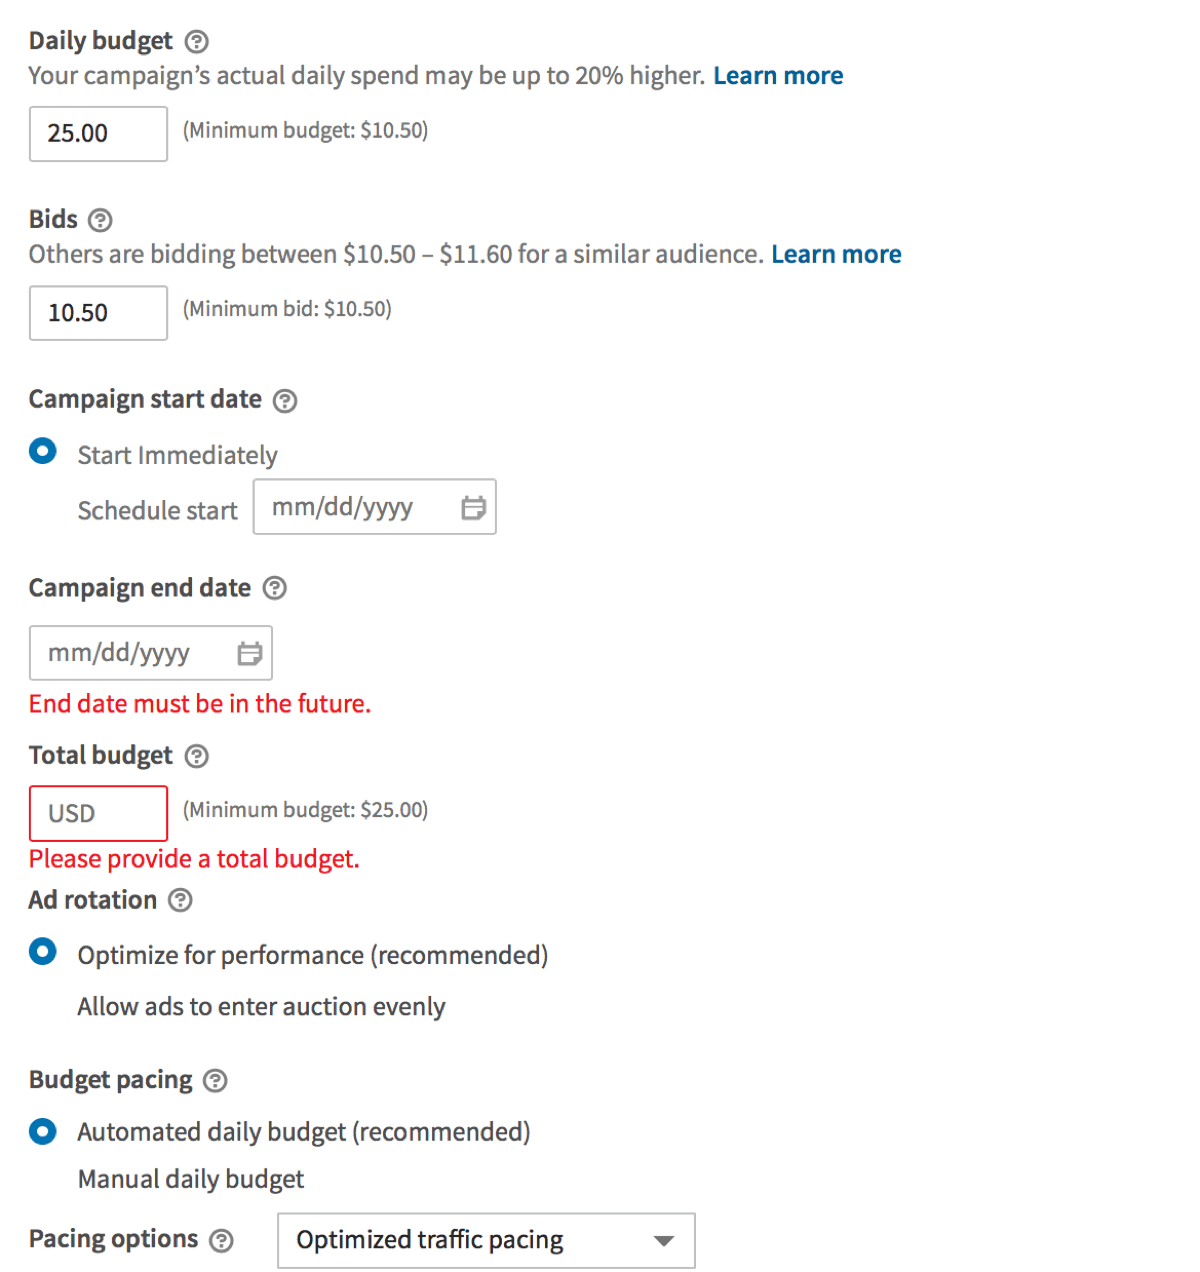
Task: Click the Campaign end date help icon
Action: point(274,588)
